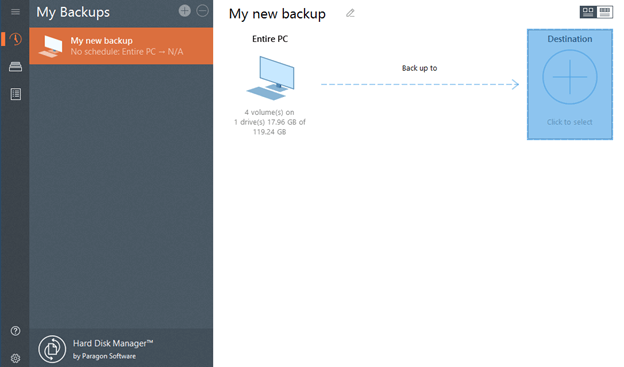The height and width of the screenshot is (367, 624).
Task: Open the Backup & Recovery clock icon
Action: 15,39
